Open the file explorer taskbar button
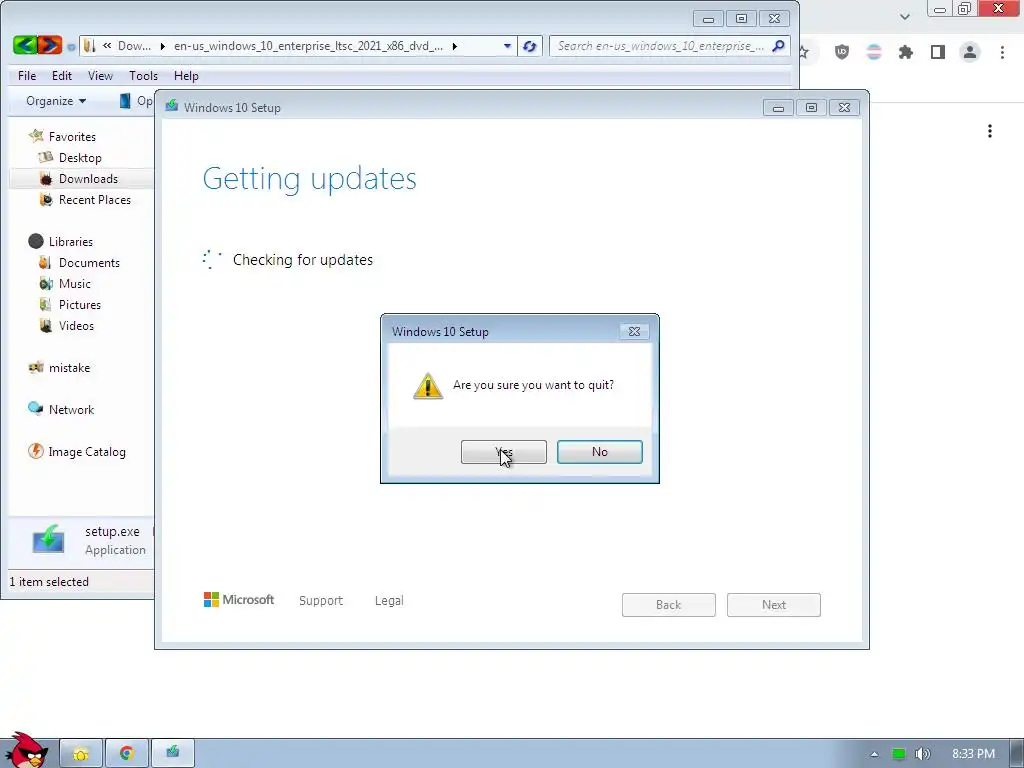This screenshot has height=768, width=1024. coord(81,754)
